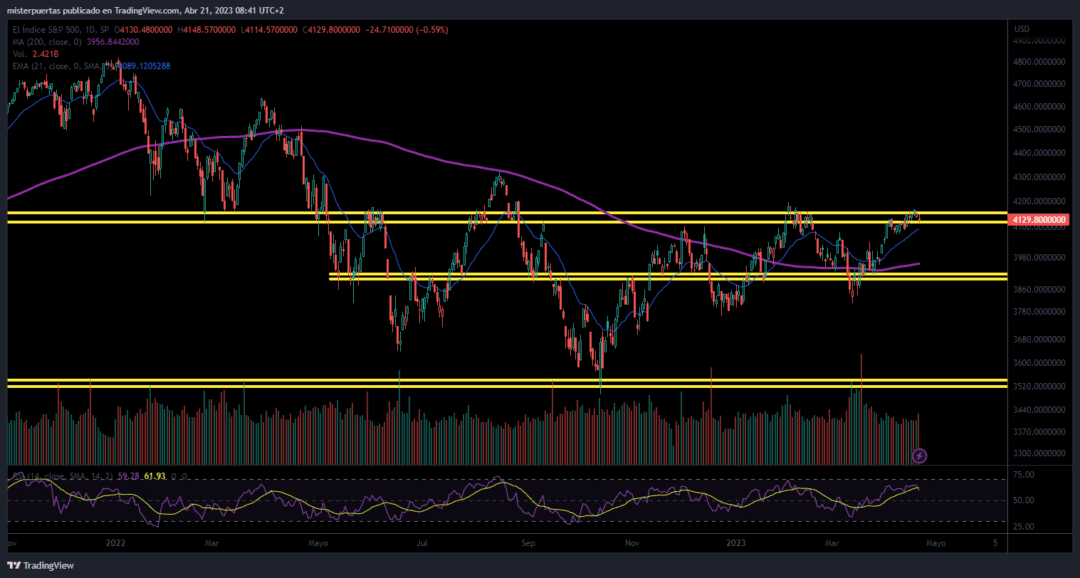Click the 25.00 level on RSI scale

[x=1023, y=526]
